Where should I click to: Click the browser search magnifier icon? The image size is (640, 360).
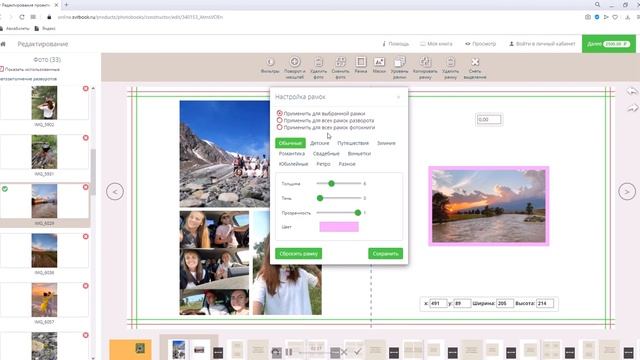pos(597,5)
